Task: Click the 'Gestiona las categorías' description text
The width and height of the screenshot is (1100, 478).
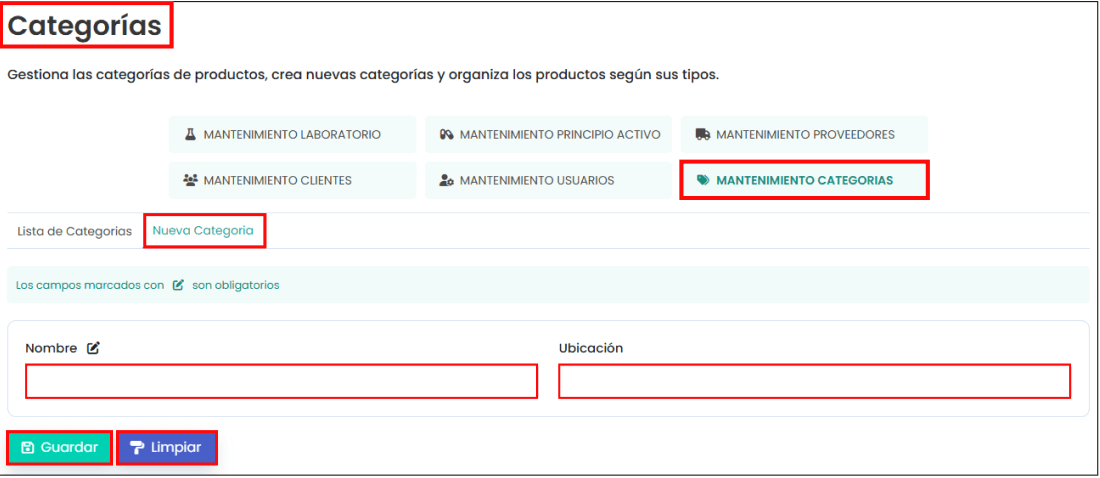Action: pyautogui.click(x=362, y=75)
